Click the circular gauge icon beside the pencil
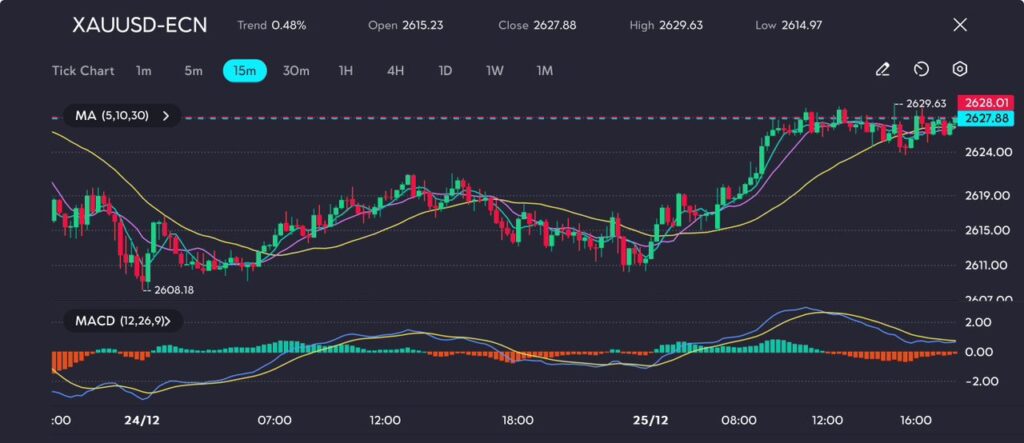This screenshot has width=1024, height=443. coord(921,70)
